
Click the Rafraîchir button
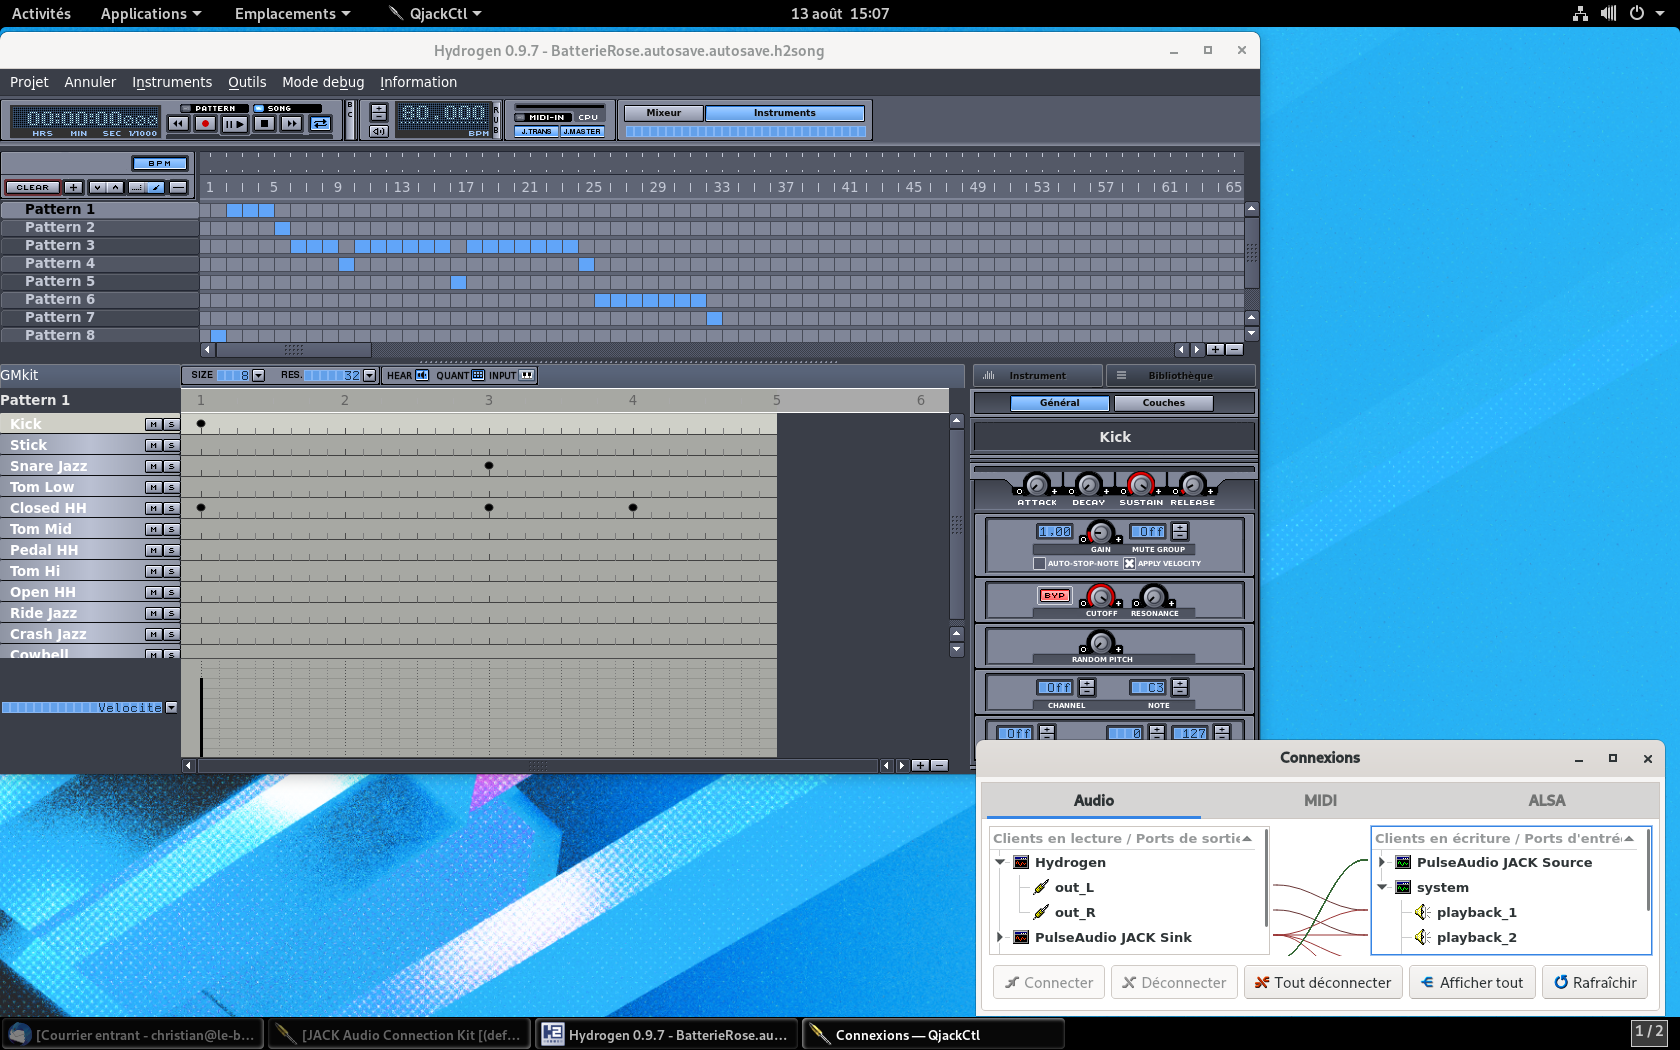(1594, 983)
